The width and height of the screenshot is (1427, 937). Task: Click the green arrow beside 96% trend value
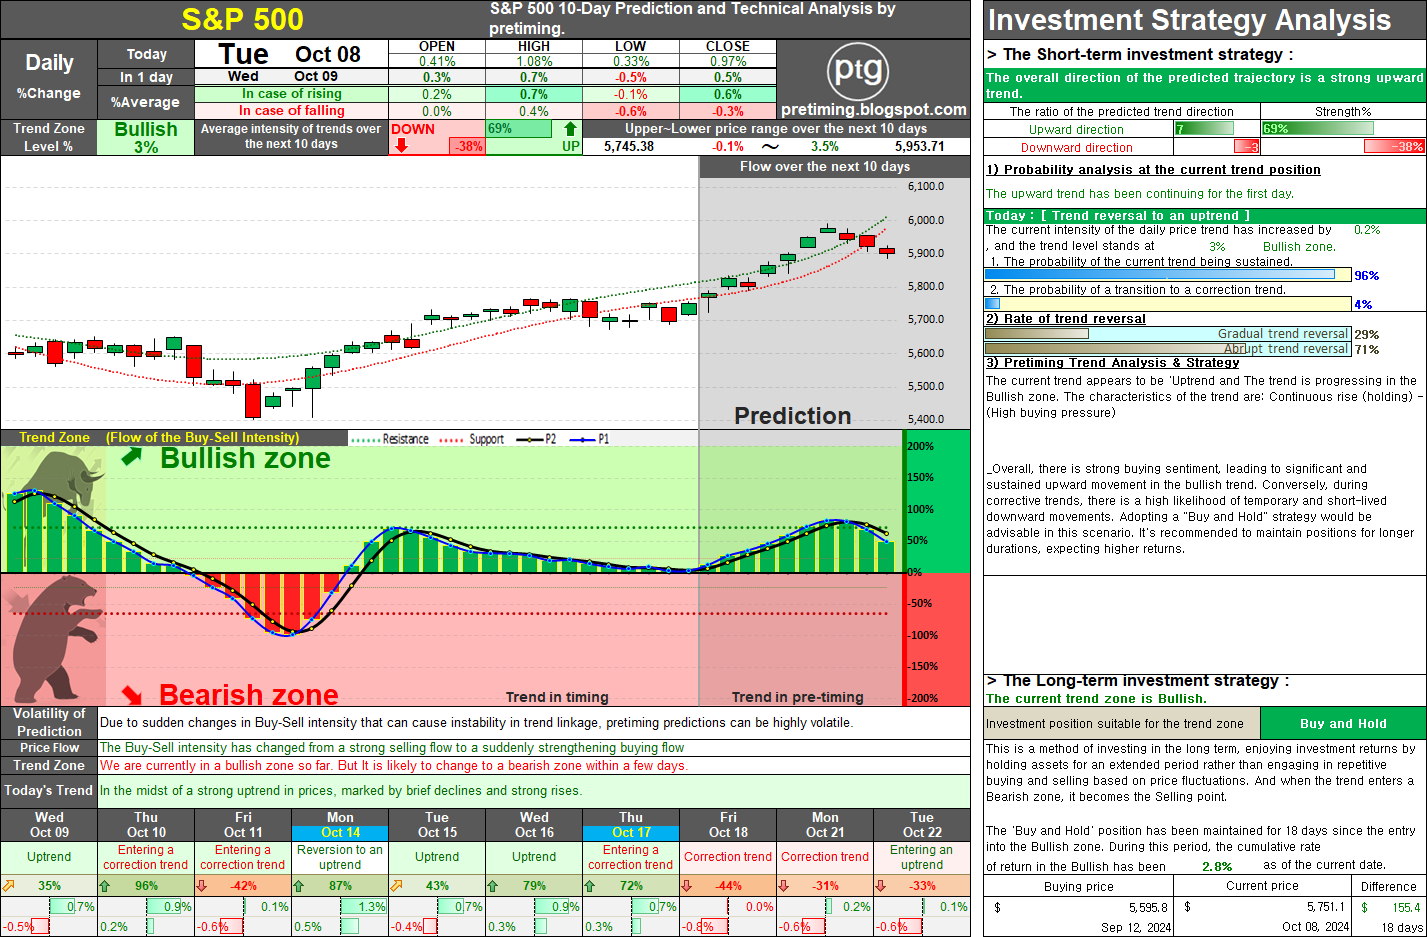click(x=105, y=886)
